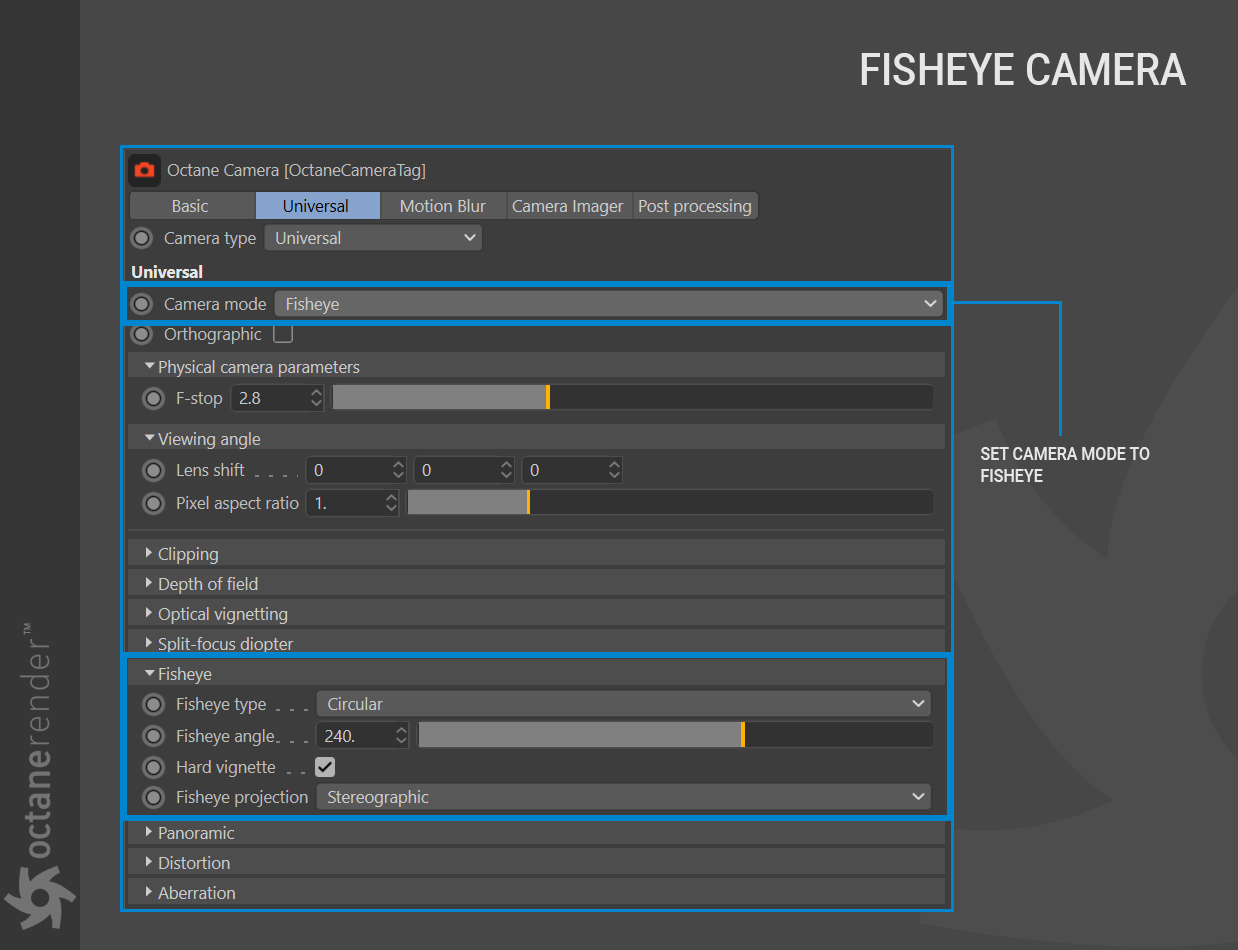Open the Post processing tab
The image size is (1238, 950).
point(695,206)
